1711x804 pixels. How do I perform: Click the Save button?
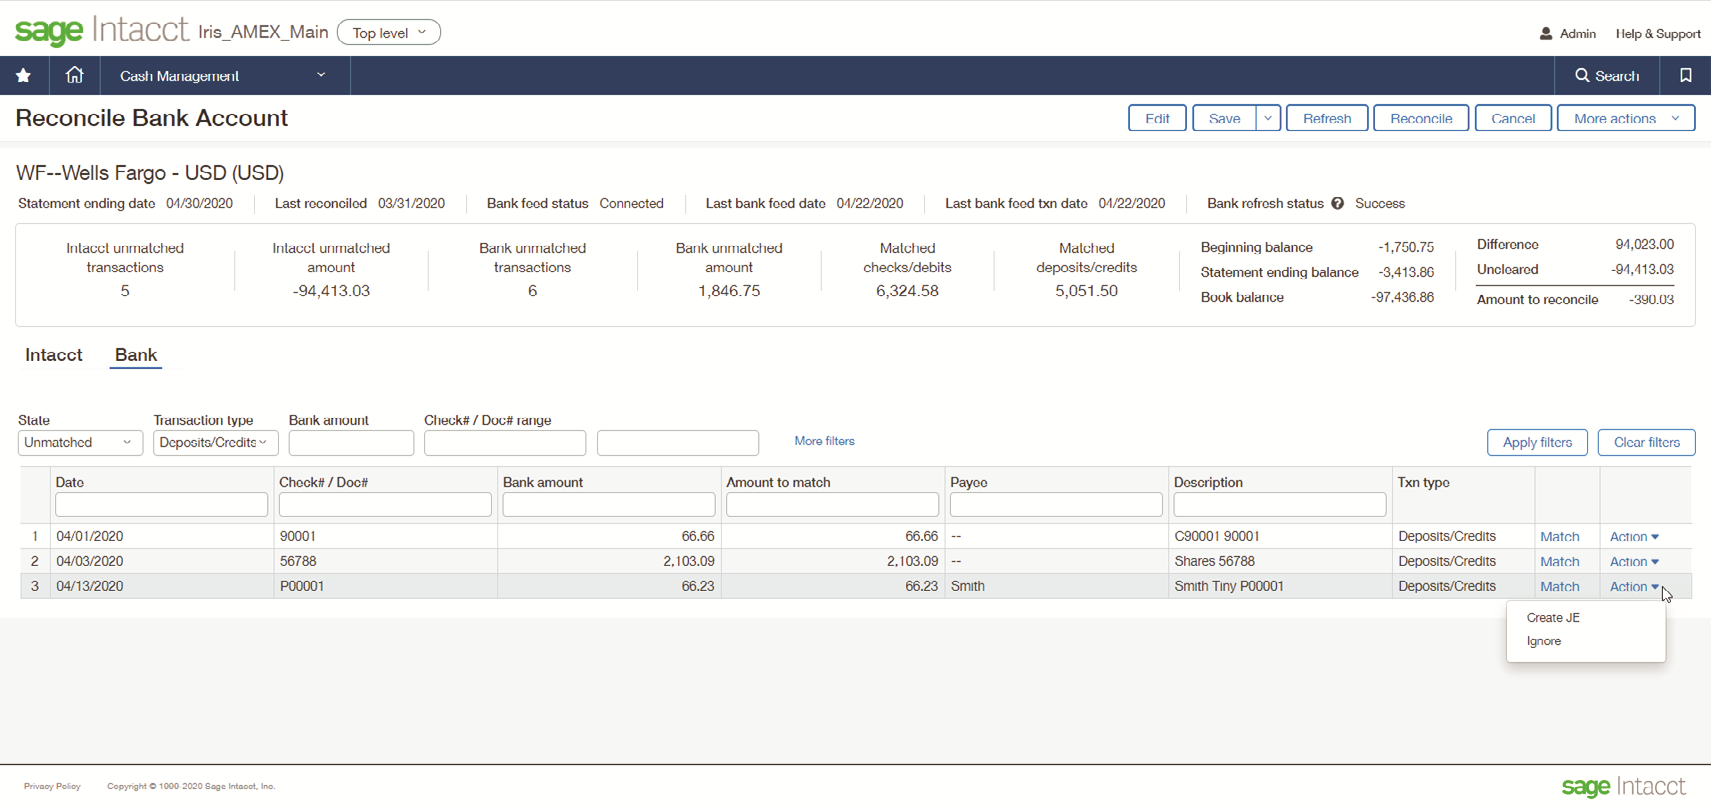(x=1224, y=118)
